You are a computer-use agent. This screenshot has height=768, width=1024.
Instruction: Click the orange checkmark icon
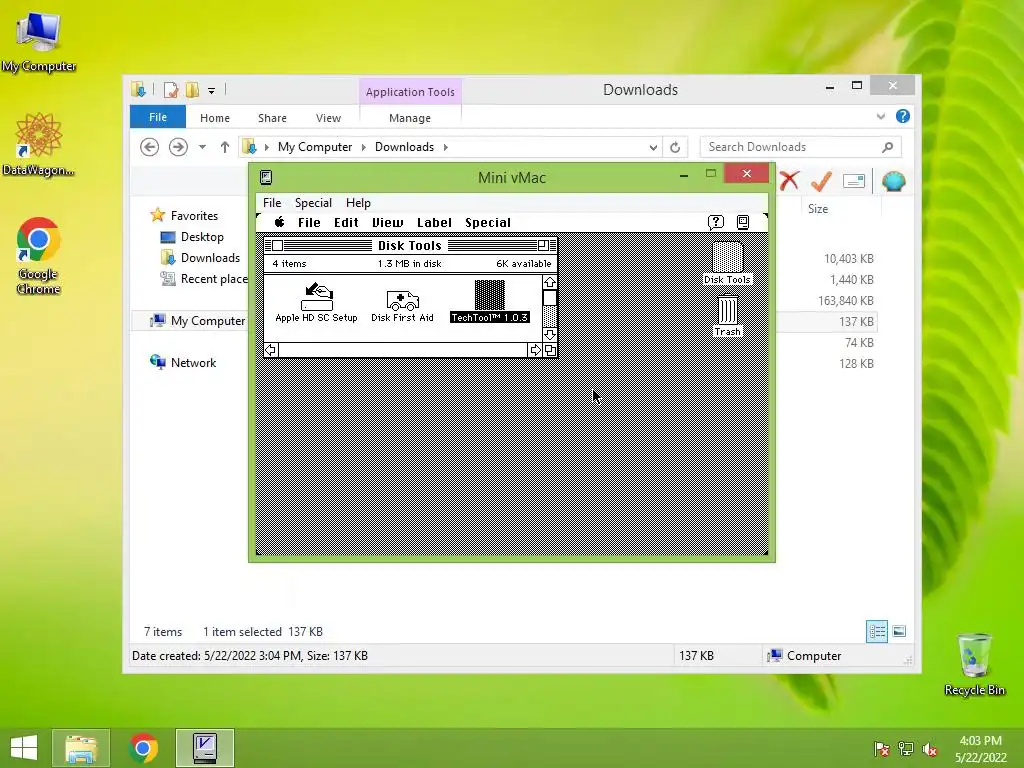click(x=822, y=181)
